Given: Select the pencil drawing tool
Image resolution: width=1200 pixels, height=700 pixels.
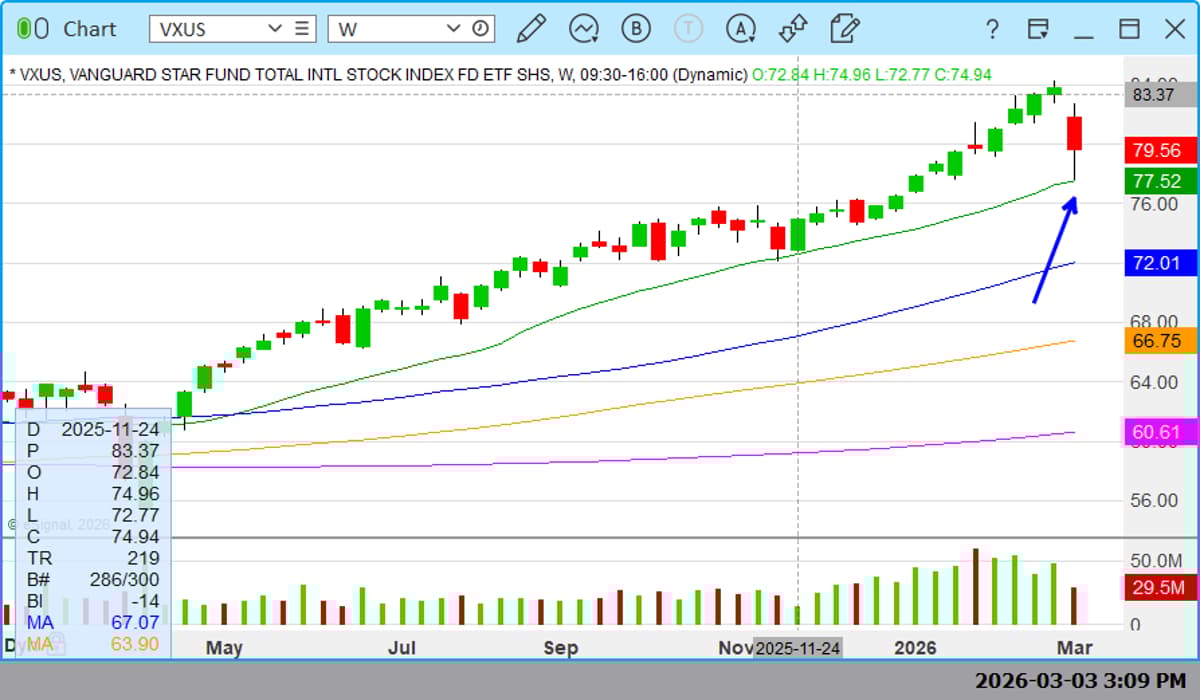Looking at the screenshot, I should pyautogui.click(x=533, y=29).
